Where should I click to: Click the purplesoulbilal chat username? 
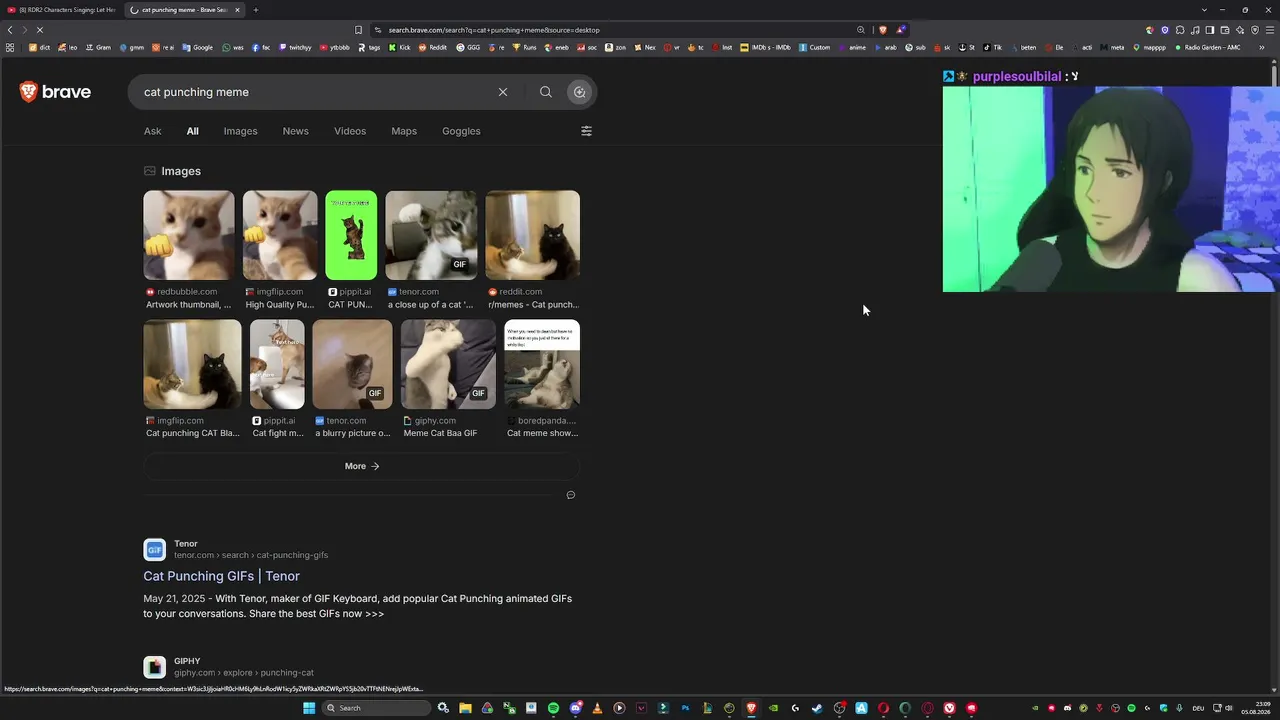pyautogui.click(x=1017, y=77)
